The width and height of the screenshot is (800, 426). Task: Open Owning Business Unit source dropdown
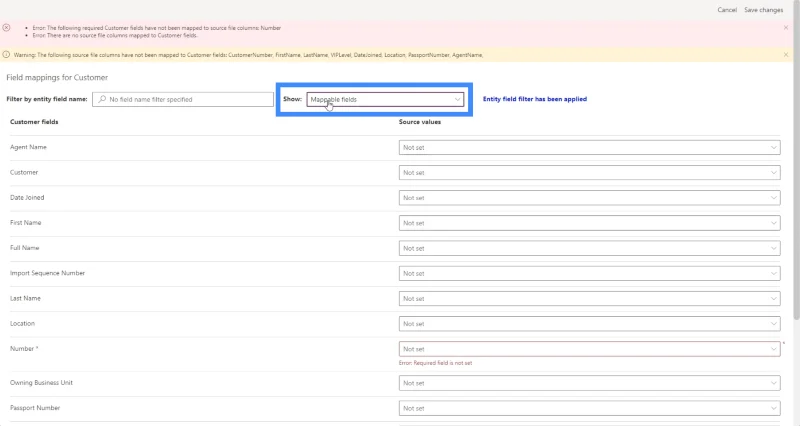tap(589, 383)
